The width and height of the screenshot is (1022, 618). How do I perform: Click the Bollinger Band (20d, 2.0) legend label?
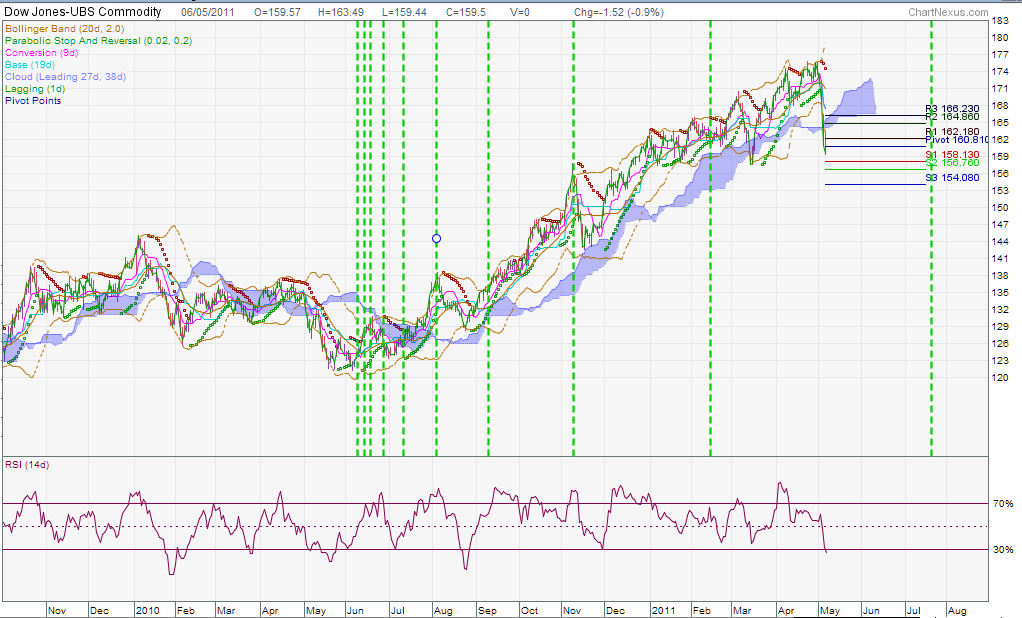(x=65, y=29)
